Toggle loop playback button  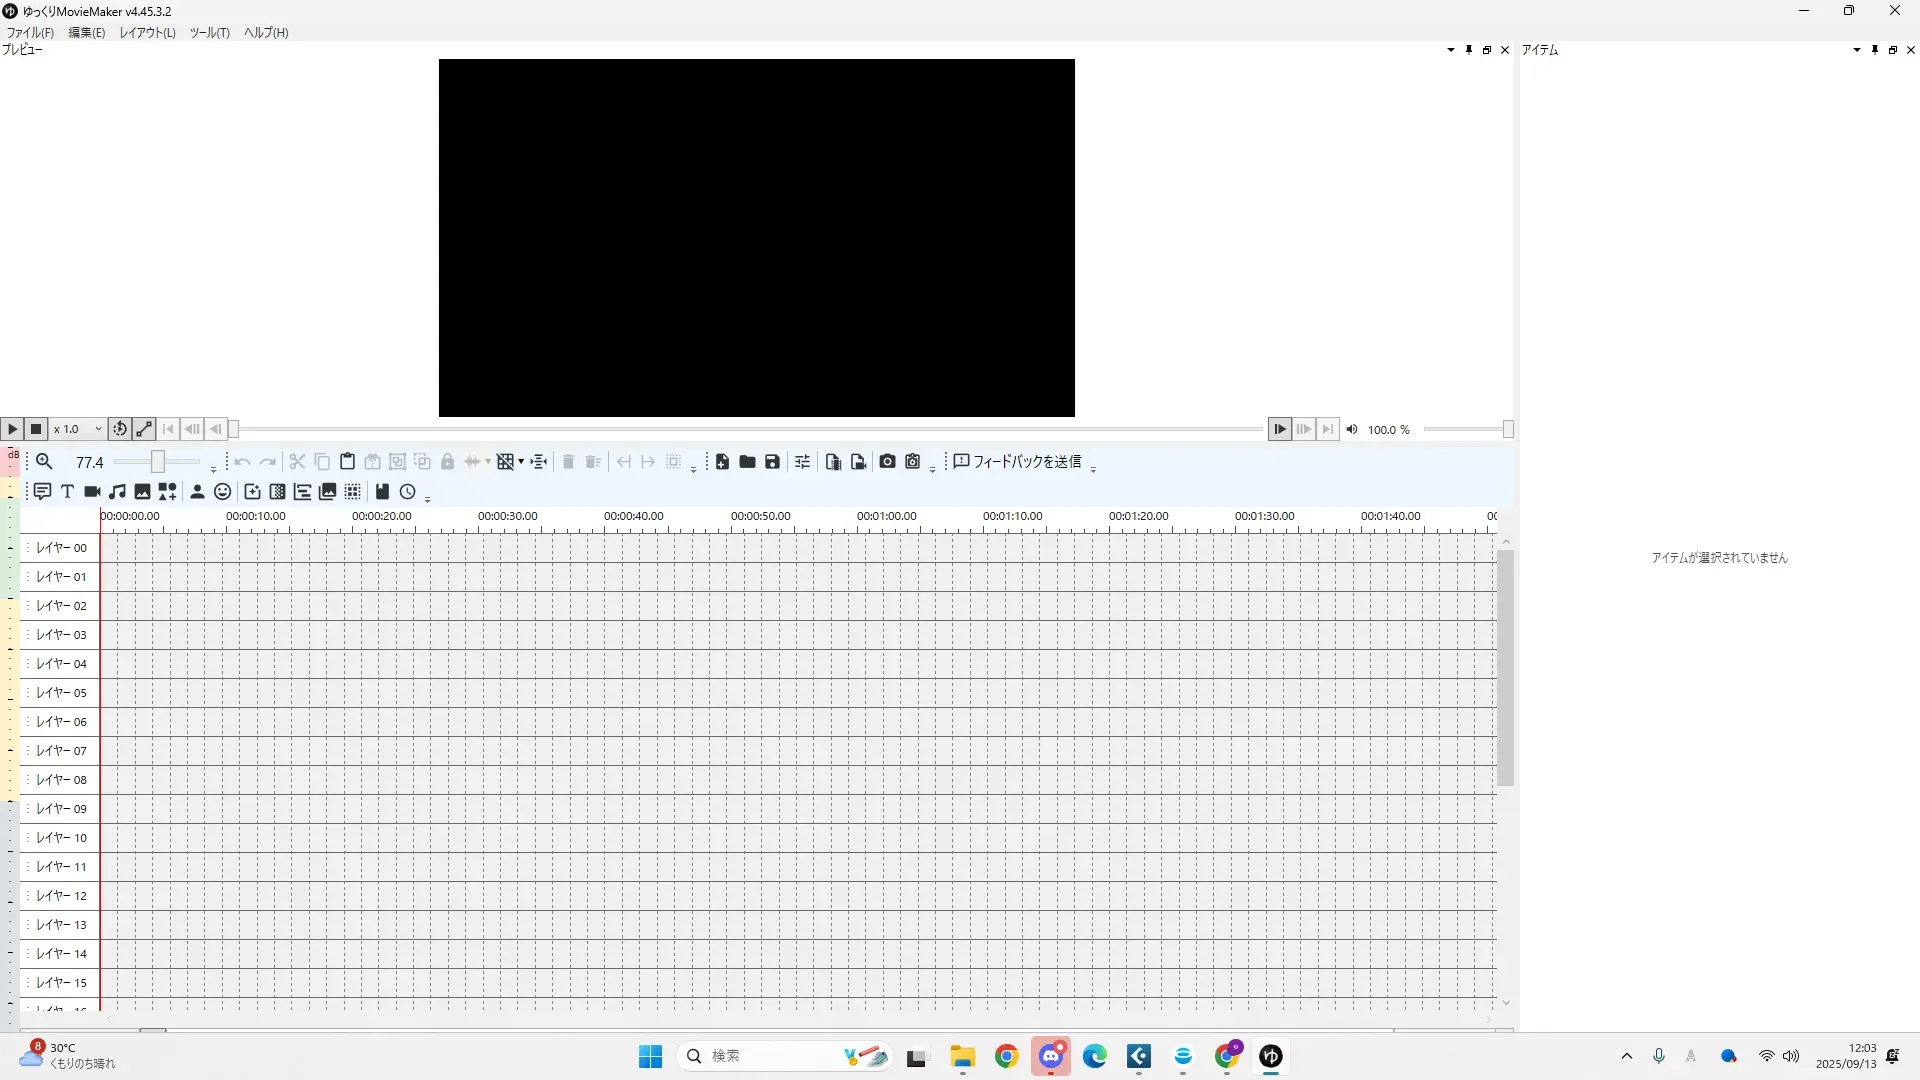(x=119, y=429)
